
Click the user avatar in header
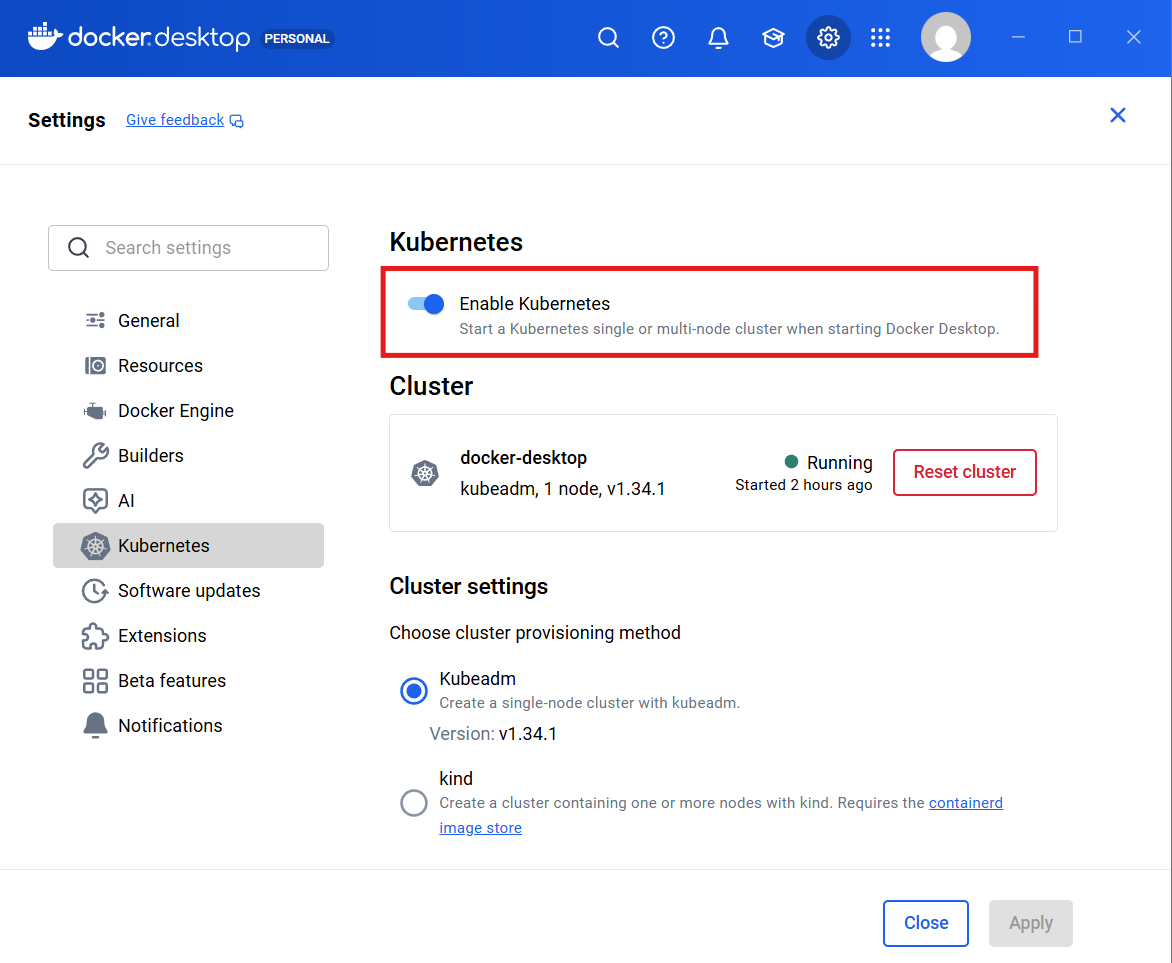(946, 37)
